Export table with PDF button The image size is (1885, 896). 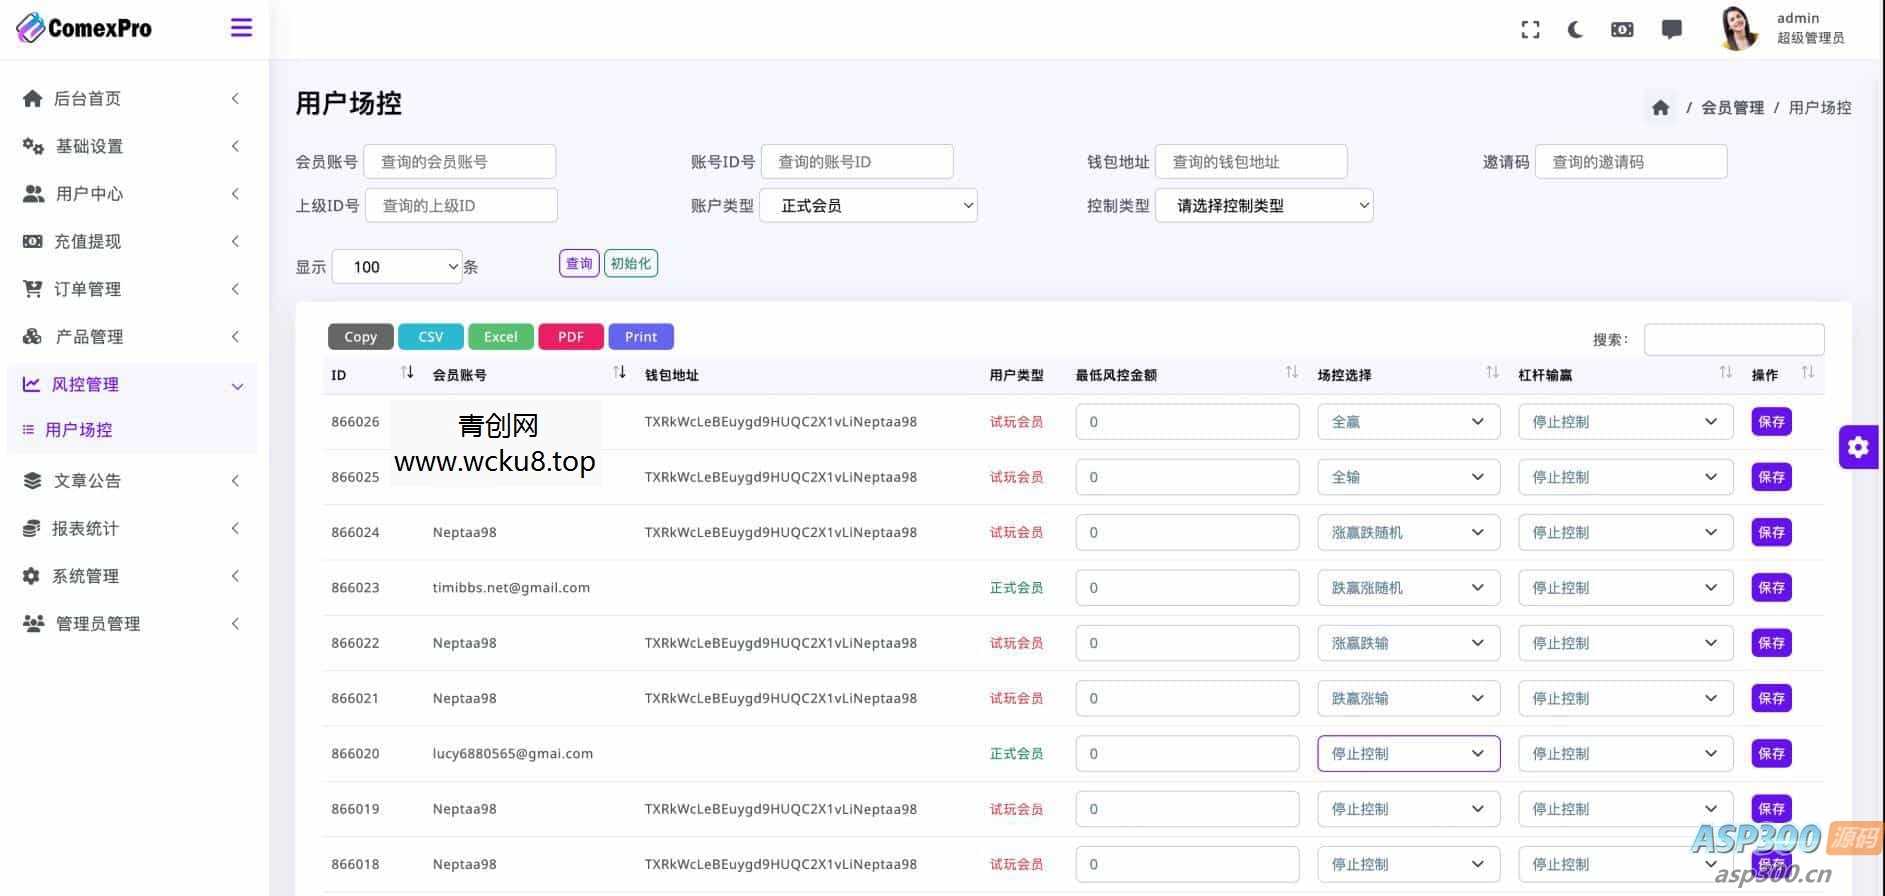click(x=571, y=337)
